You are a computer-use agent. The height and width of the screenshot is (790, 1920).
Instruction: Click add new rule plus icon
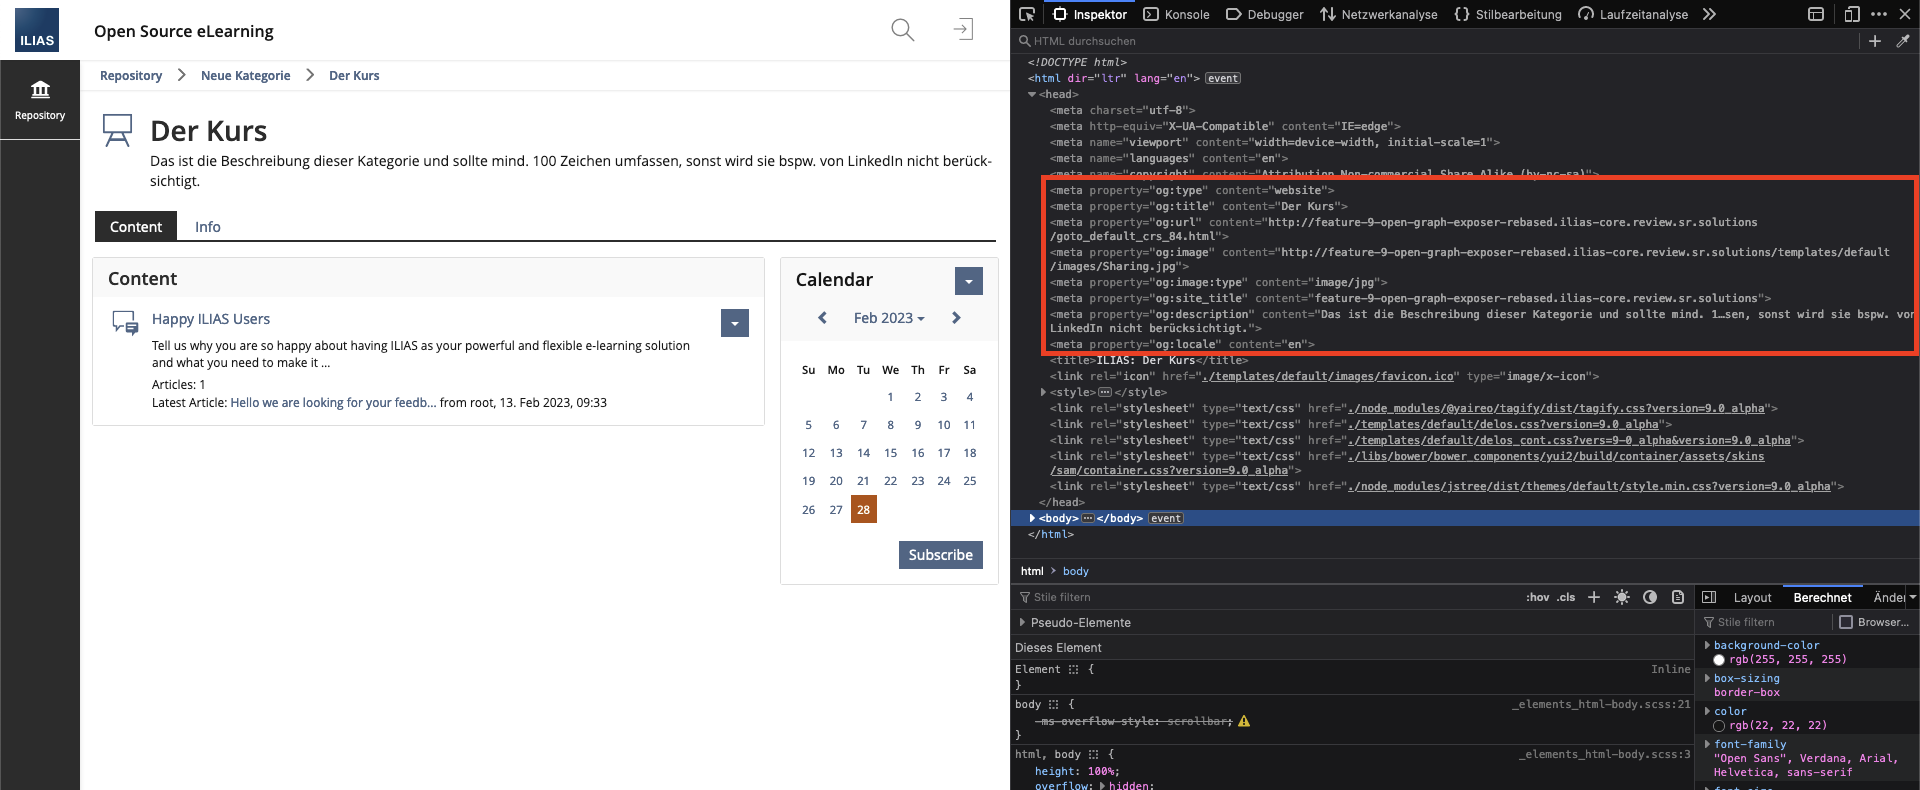(x=1594, y=597)
